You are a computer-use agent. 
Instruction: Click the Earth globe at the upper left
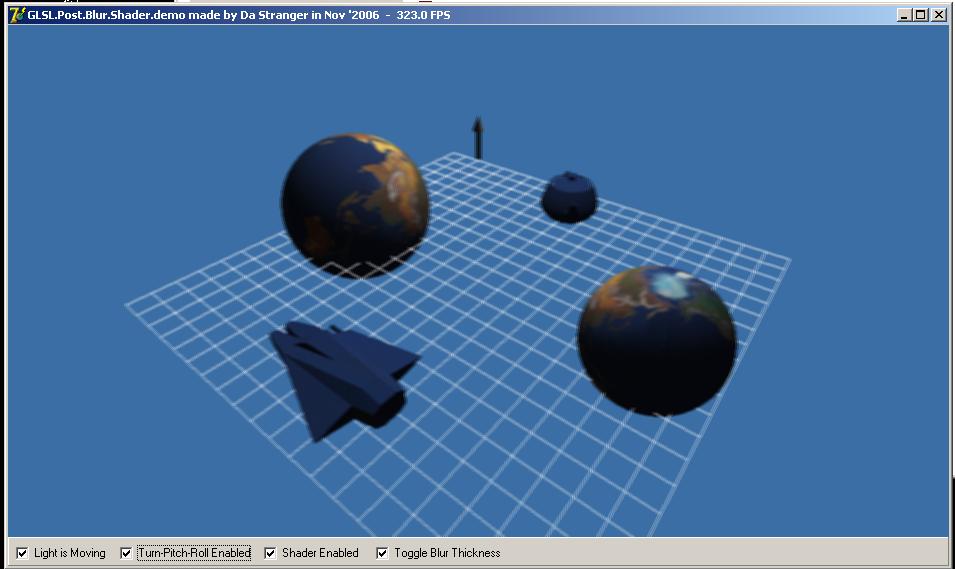click(356, 206)
